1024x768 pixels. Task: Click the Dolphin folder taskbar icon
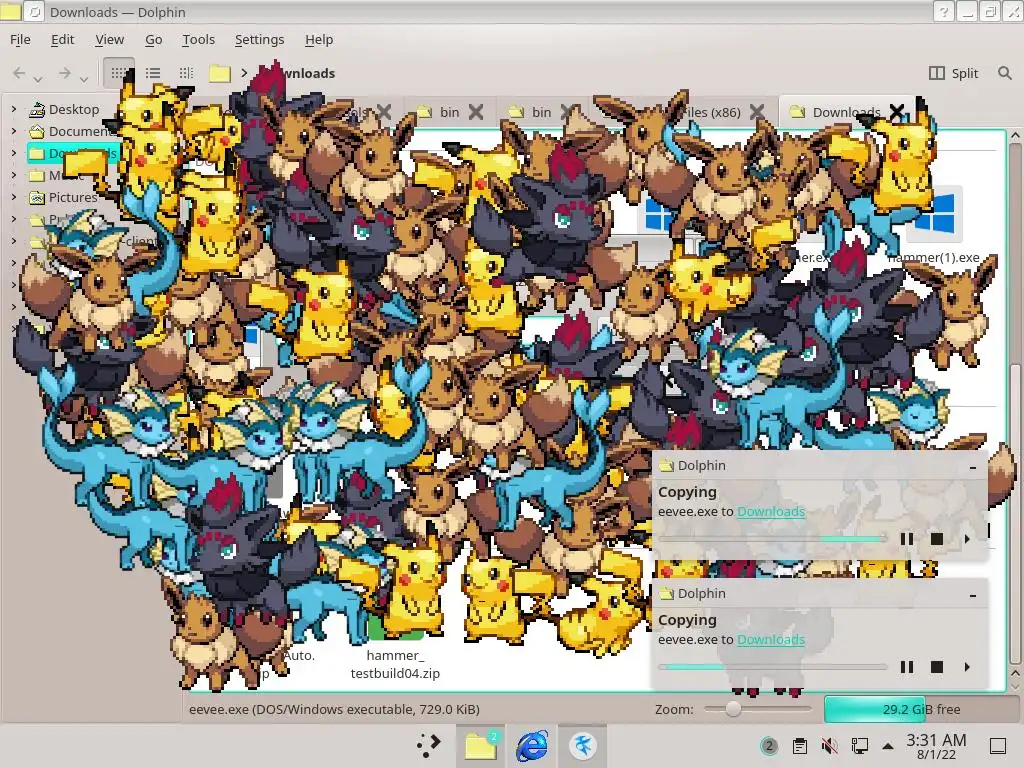point(480,745)
